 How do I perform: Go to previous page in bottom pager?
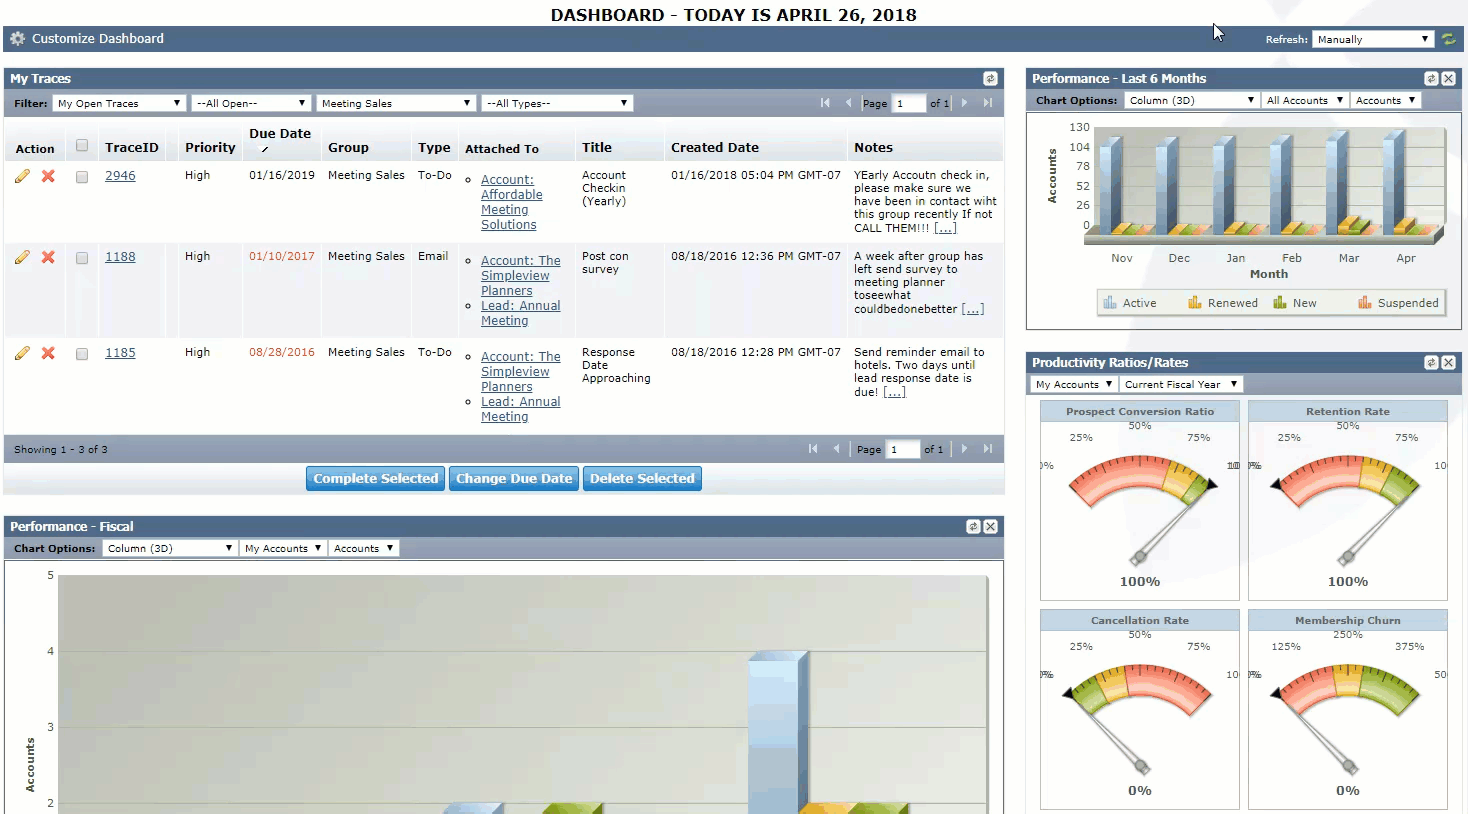(x=836, y=449)
